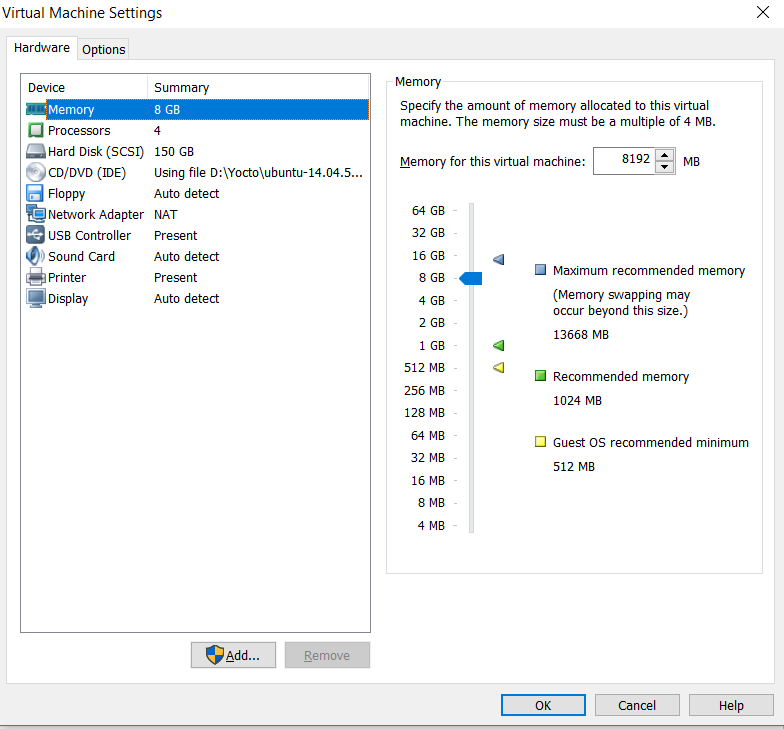Select the Hardware tab
Image resolution: width=784 pixels, height=729 pixels.
pyautogui.click(x=42, y=48)
